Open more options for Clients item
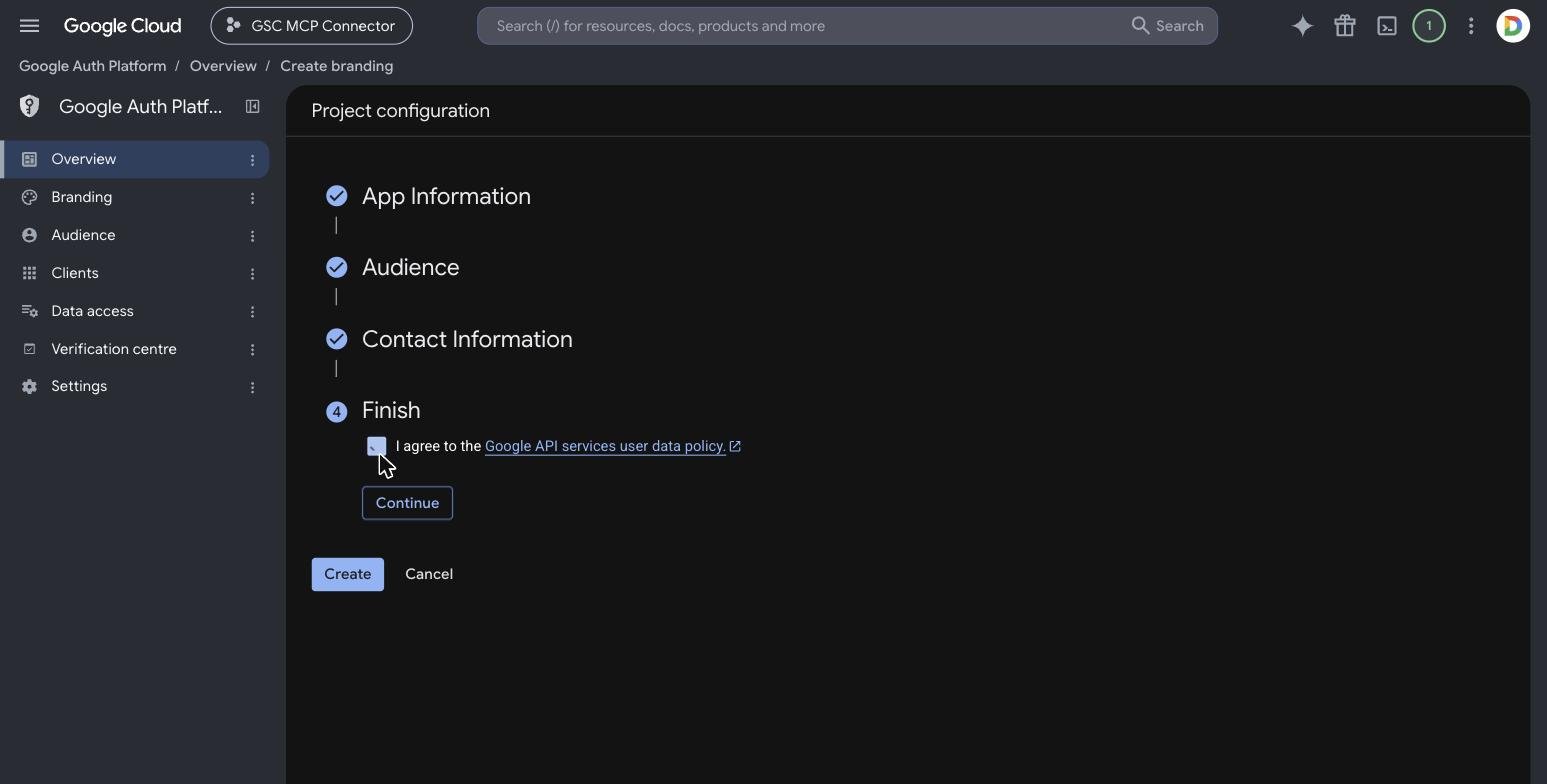Viewport: 1547px width, 784px height. [252, 274]
